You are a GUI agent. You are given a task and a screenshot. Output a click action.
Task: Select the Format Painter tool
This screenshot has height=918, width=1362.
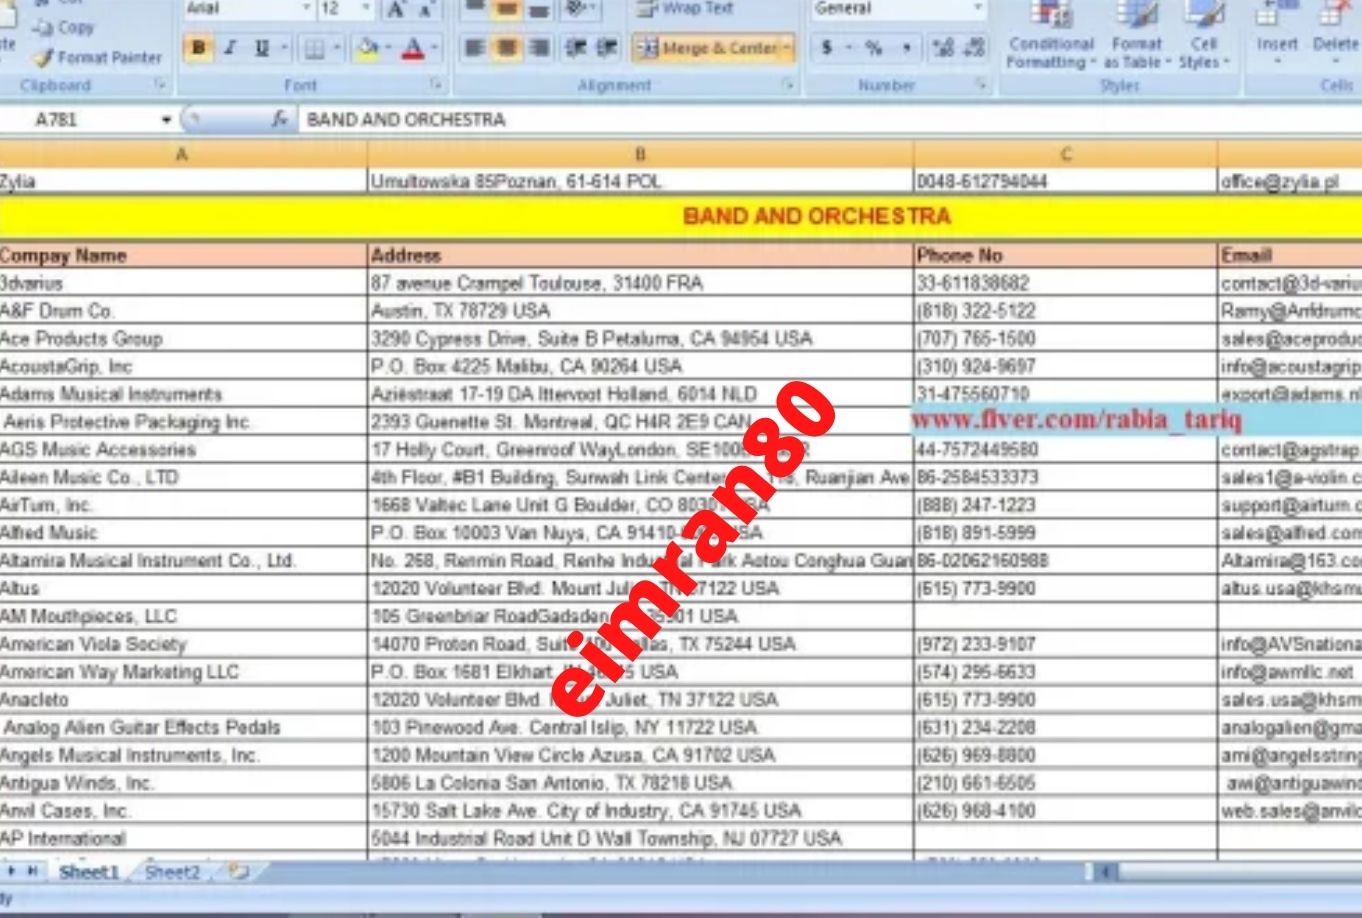click(95, 59)
